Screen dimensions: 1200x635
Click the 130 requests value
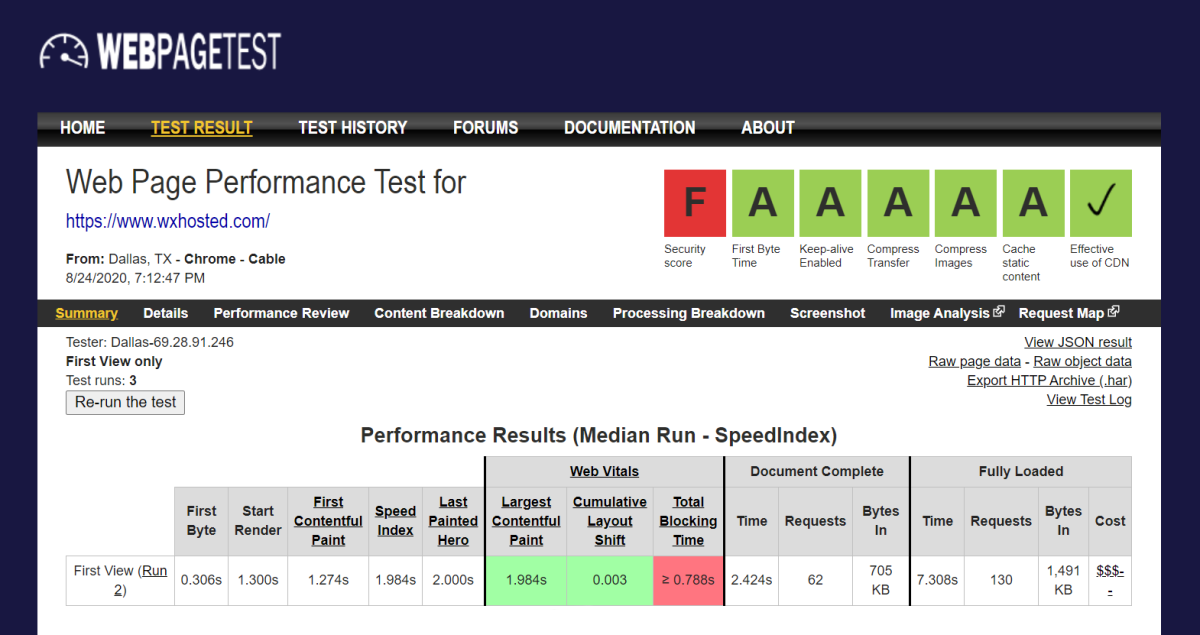click(1000, 580)
